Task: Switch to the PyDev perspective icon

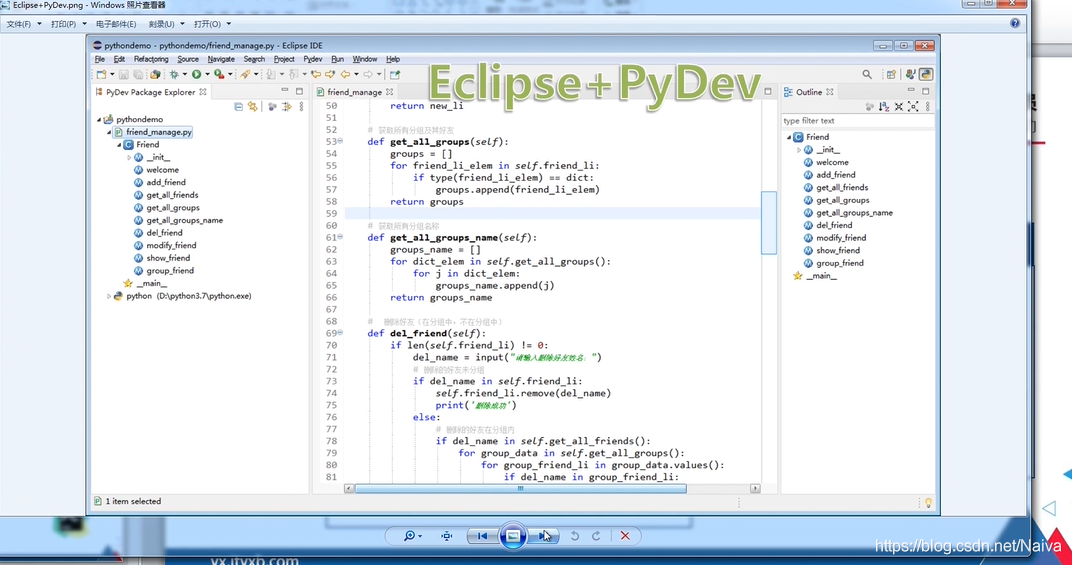Action: 926,75
